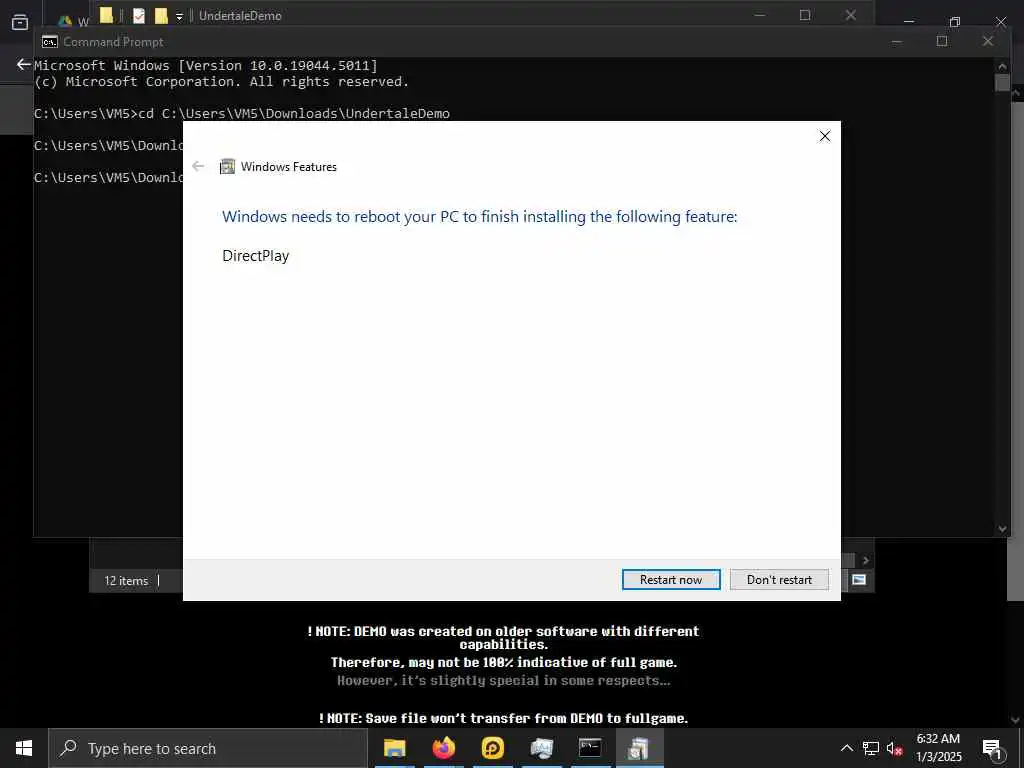Open network status tray icon
The height and width of the screenshot is (768, 1024).
click(x=871, y=748)
